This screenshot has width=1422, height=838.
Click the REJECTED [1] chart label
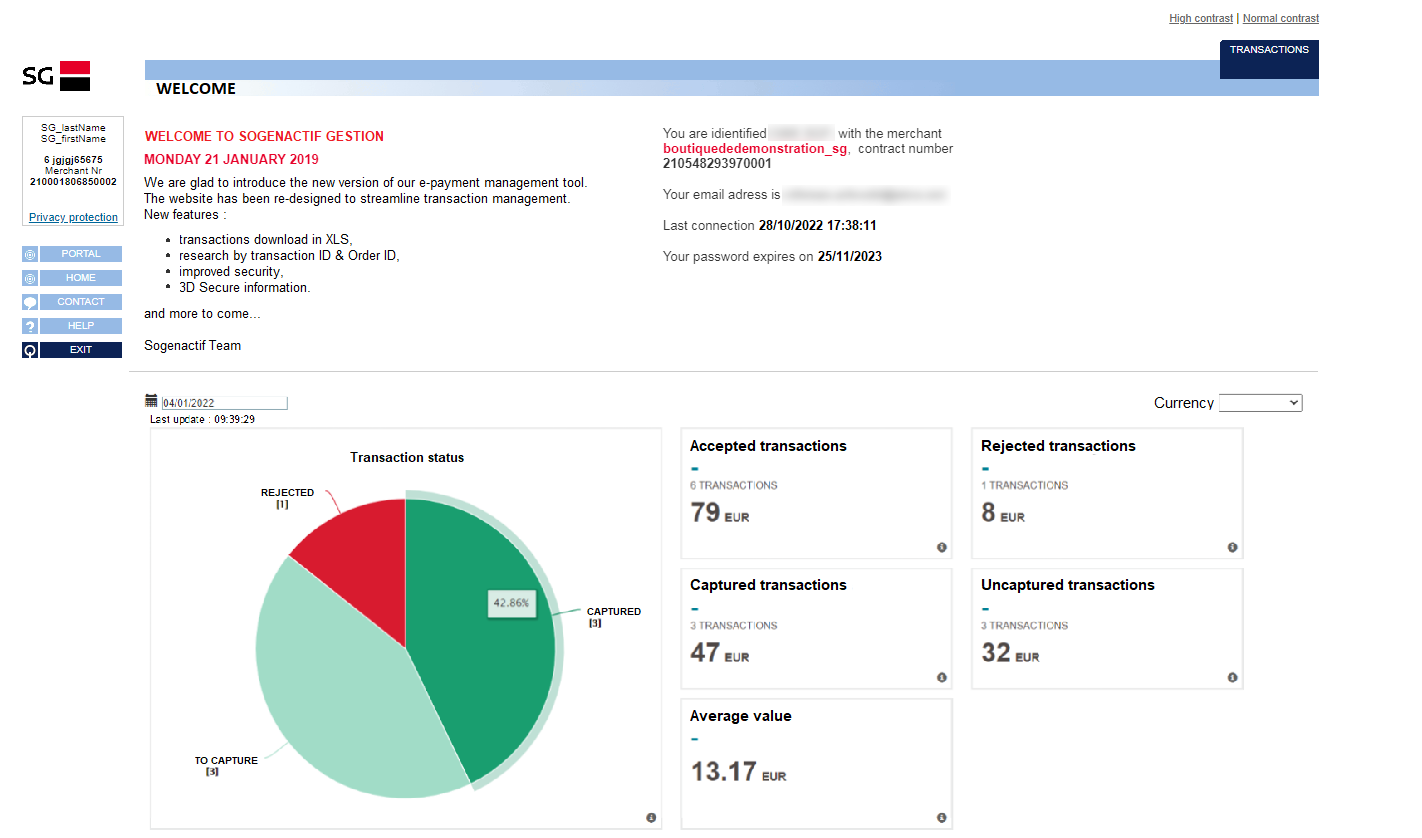pyautogui.click(x=287, y=498)
